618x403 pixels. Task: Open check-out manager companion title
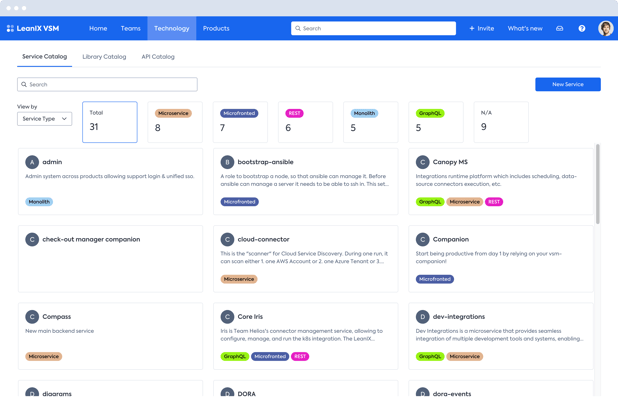[x=91, y=239]
